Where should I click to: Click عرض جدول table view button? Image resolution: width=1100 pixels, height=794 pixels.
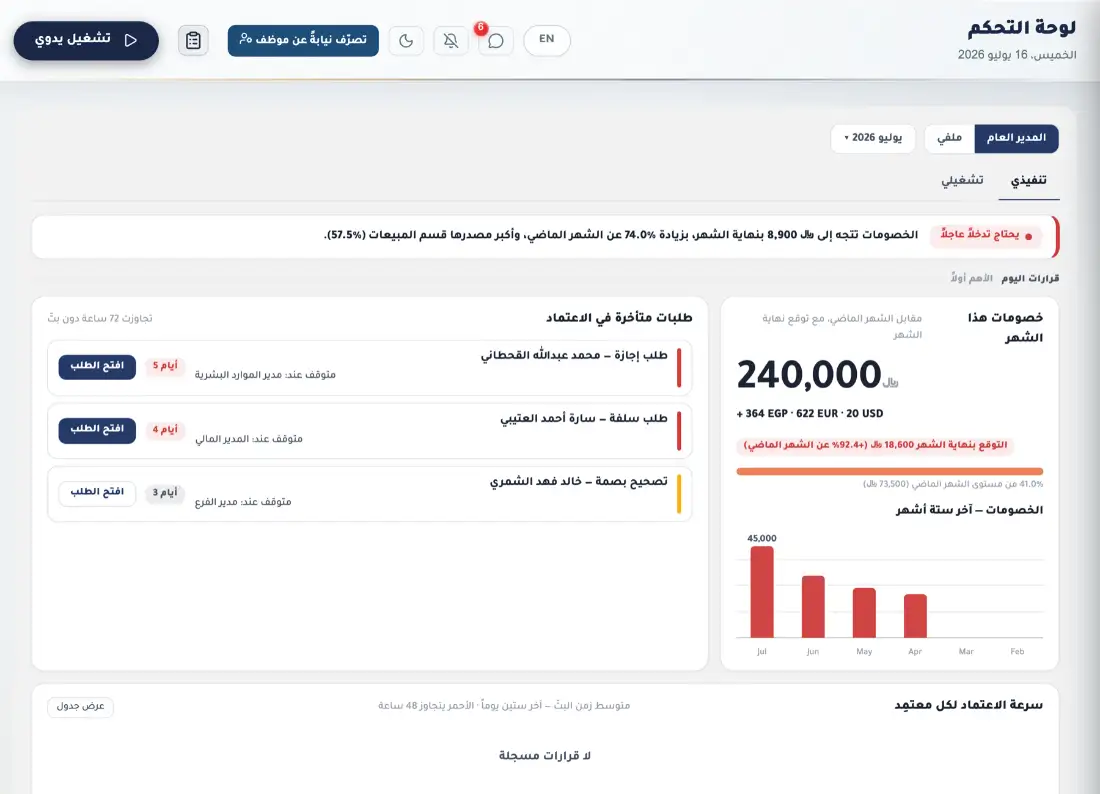click(80, 706)
